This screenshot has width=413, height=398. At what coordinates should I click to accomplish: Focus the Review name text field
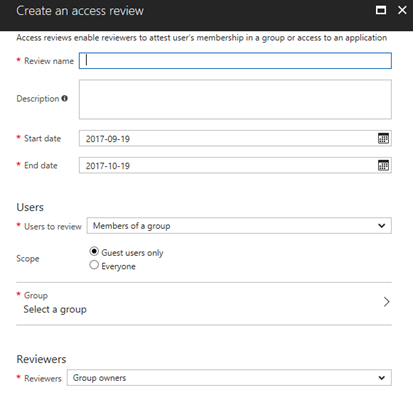click(235, 61)
